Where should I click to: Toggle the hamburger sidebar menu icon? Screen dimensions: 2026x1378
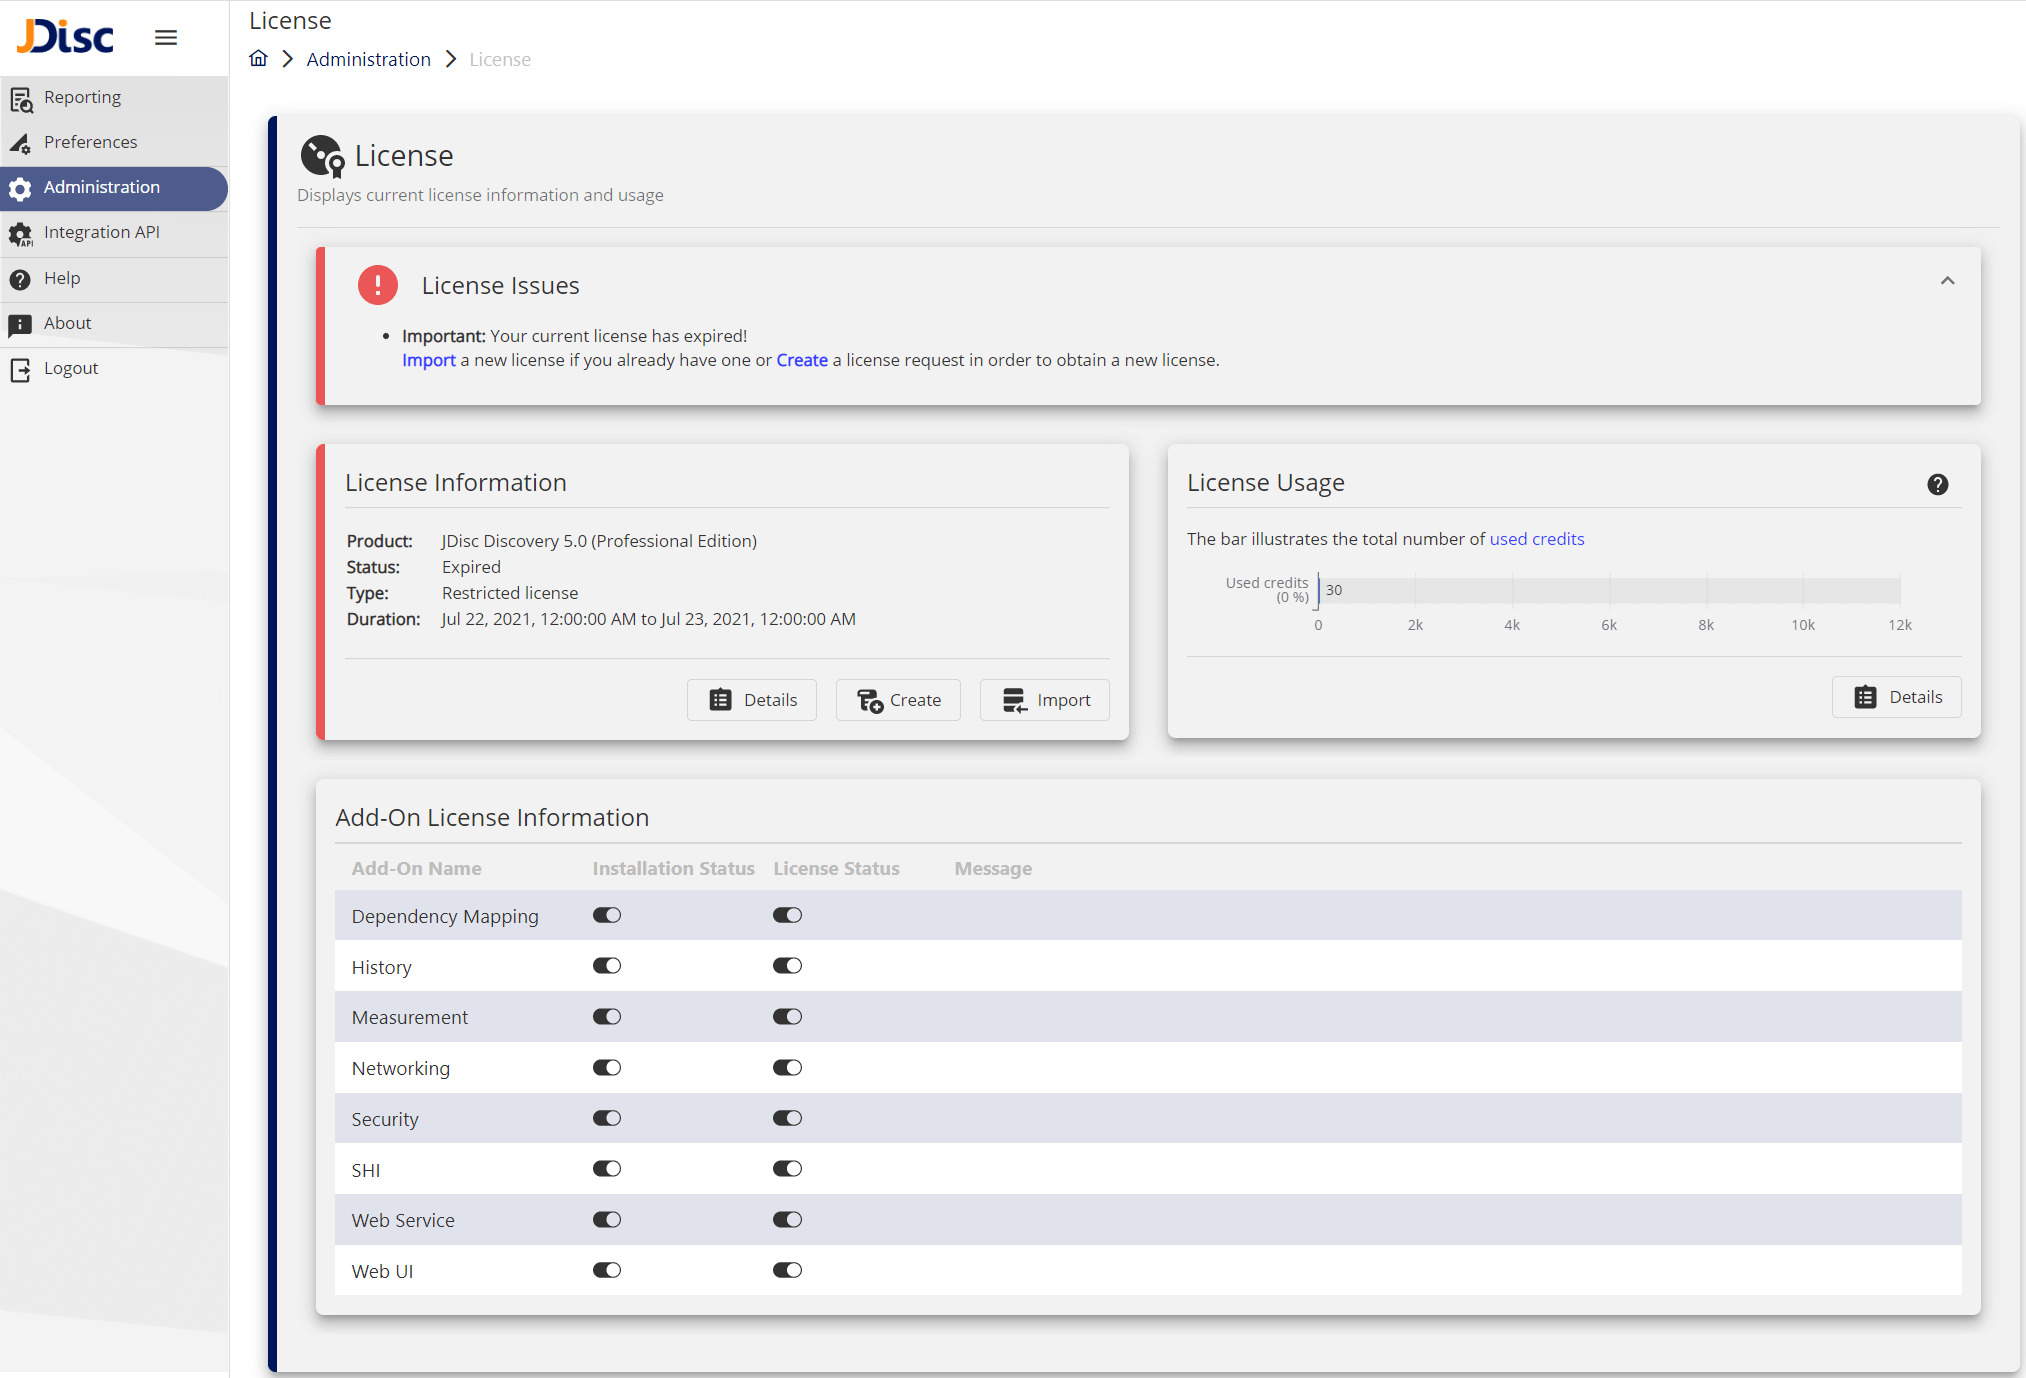coord(166,37)
